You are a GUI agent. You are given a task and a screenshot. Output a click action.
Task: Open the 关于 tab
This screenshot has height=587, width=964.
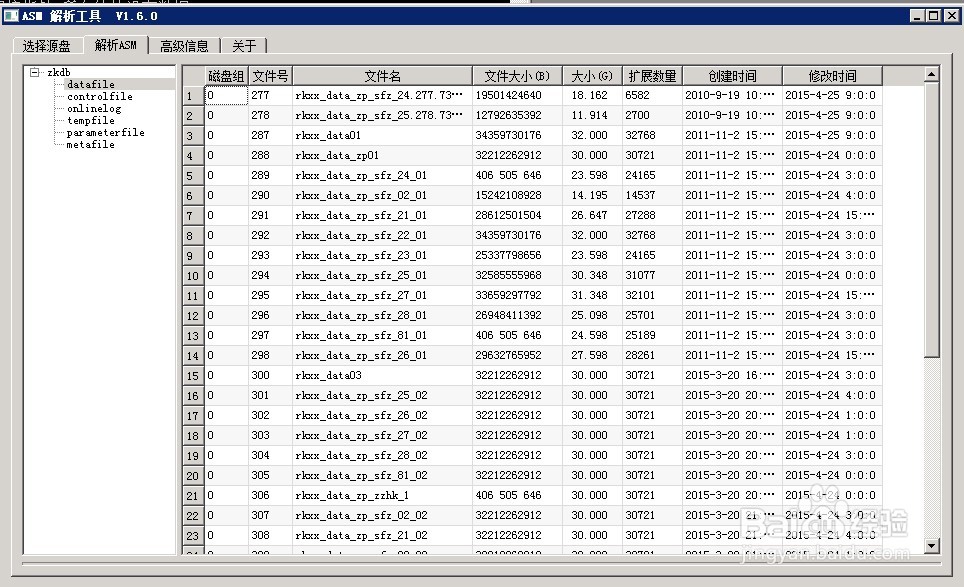(244, 46)
